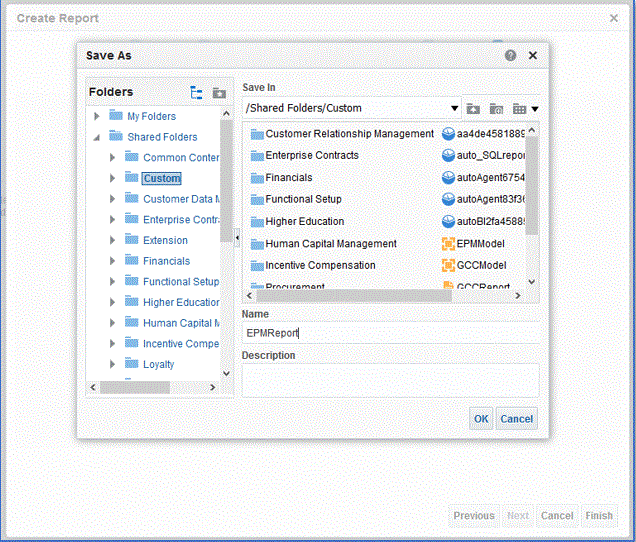Image resolution: width=636 pixels, height=542 pixels.
Task: Expand the Extension folder node
Action: click(x=112, y=241)
